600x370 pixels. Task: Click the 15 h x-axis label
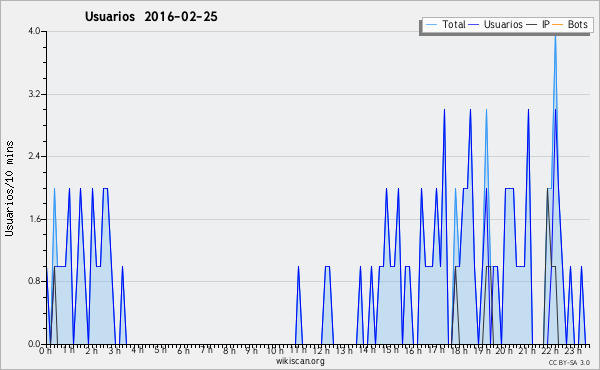click(390, 350)
